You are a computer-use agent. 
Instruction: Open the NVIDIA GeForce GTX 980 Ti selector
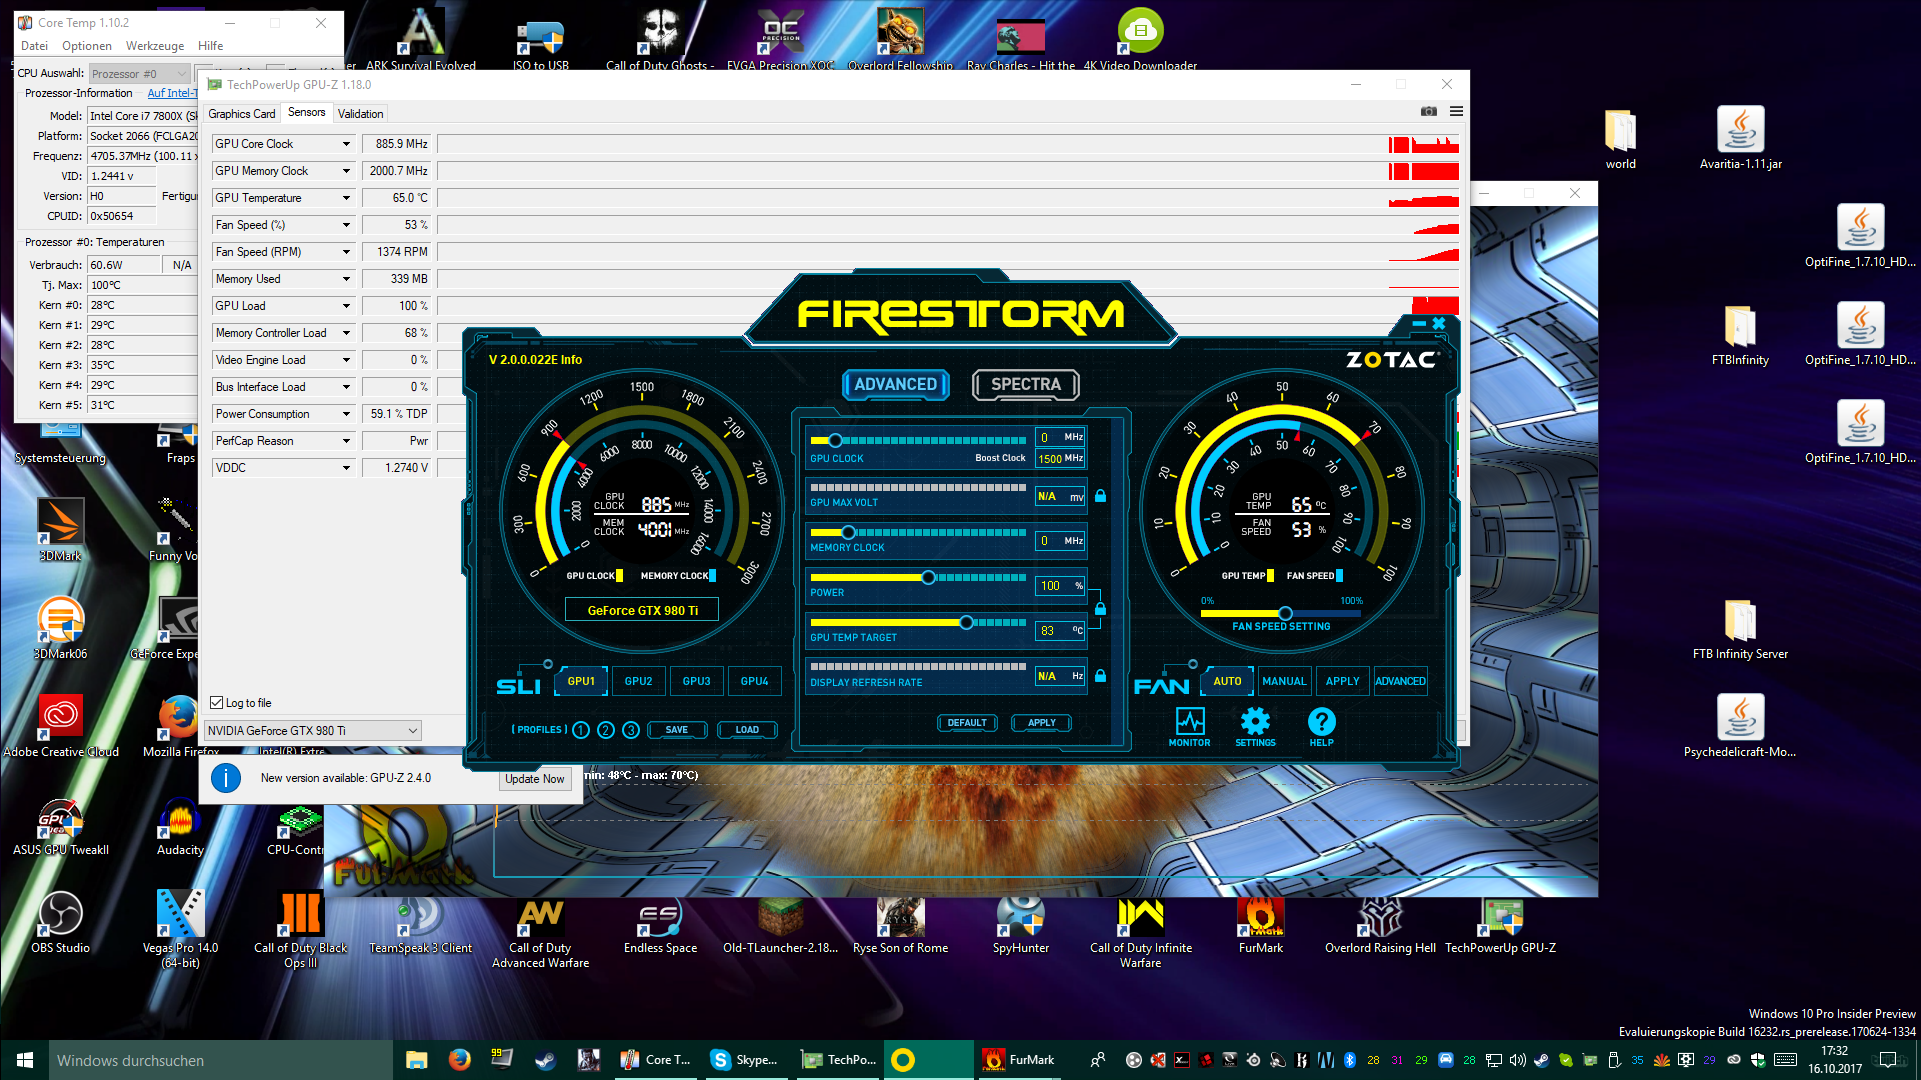(312, 731)
